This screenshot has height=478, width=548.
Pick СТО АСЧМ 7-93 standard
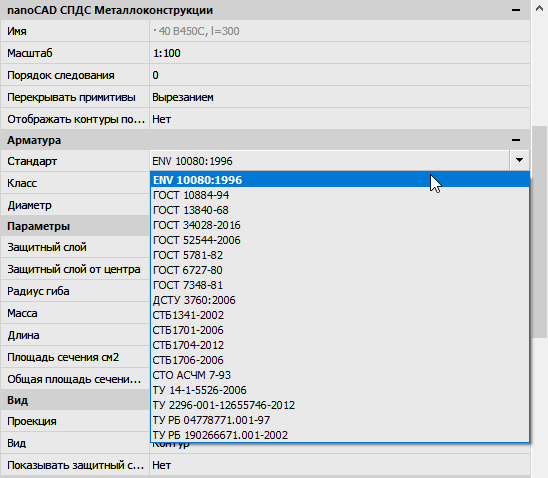pyautogui.click(x=340, y=375)
